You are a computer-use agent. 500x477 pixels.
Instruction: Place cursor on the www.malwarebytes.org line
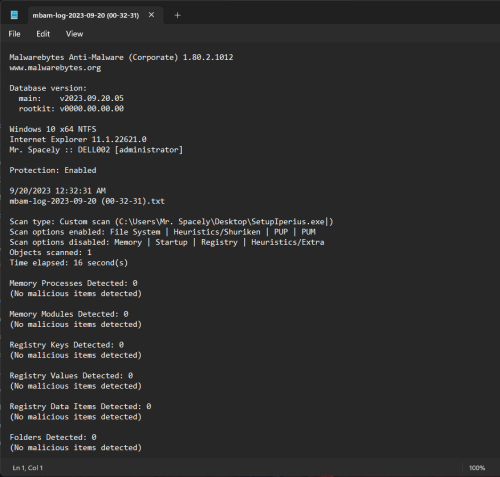tap(55, 68)
